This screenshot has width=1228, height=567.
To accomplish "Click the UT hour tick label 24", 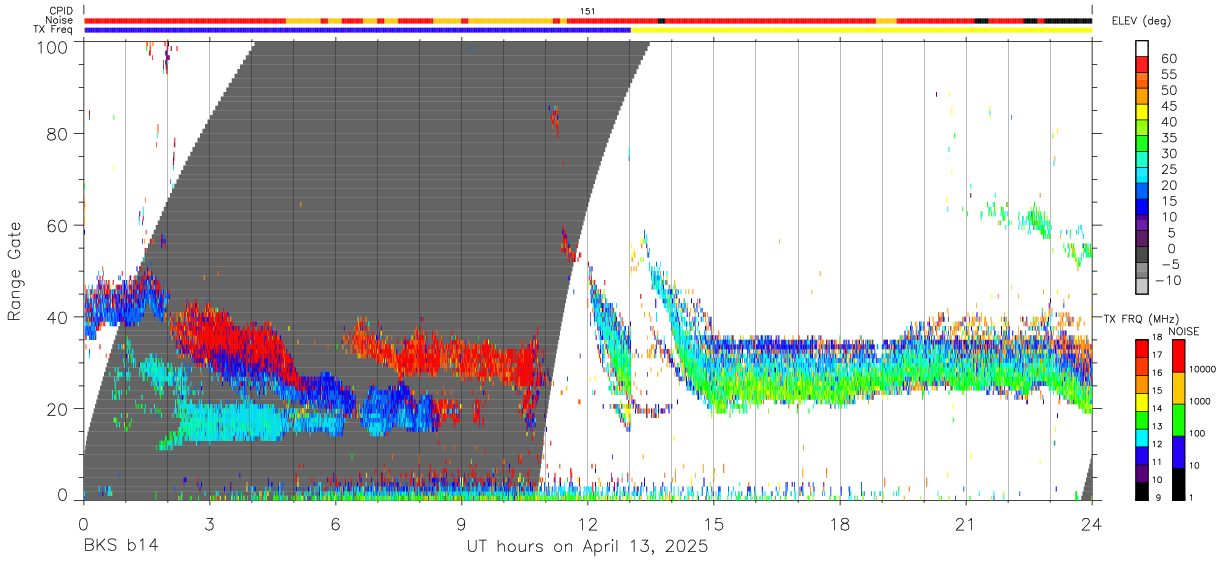I will 1092,522.
